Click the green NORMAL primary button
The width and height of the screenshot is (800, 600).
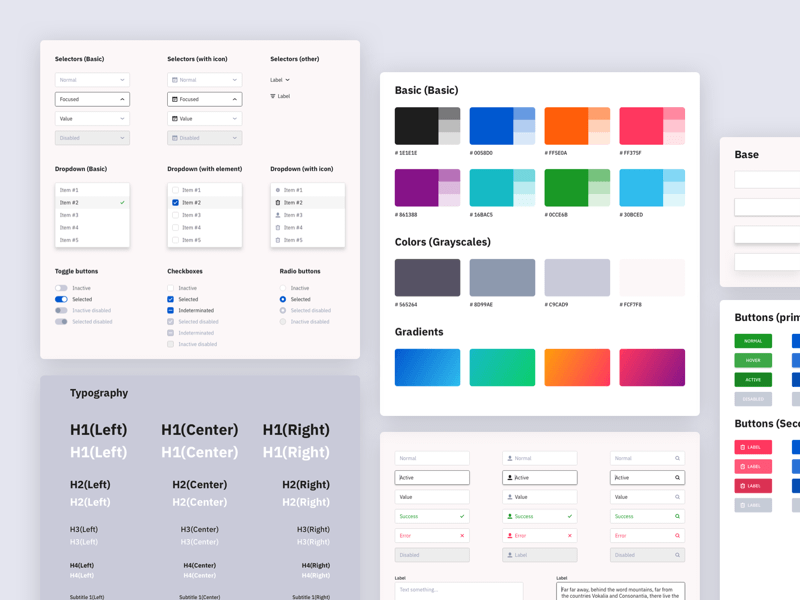(752, 340)
